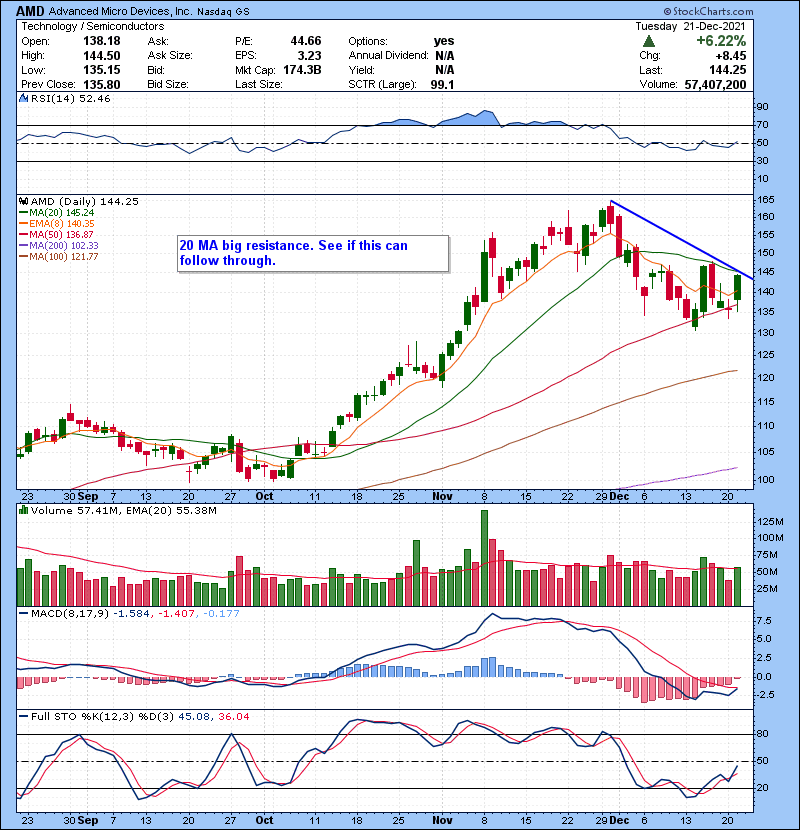Click the 125M label on volume axis
800x830 pixels.
pos(771,522)
